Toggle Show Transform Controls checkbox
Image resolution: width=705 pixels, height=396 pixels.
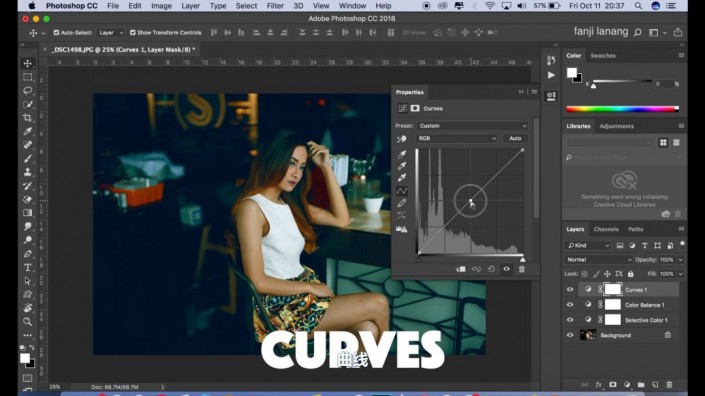(x=133, y=32)
